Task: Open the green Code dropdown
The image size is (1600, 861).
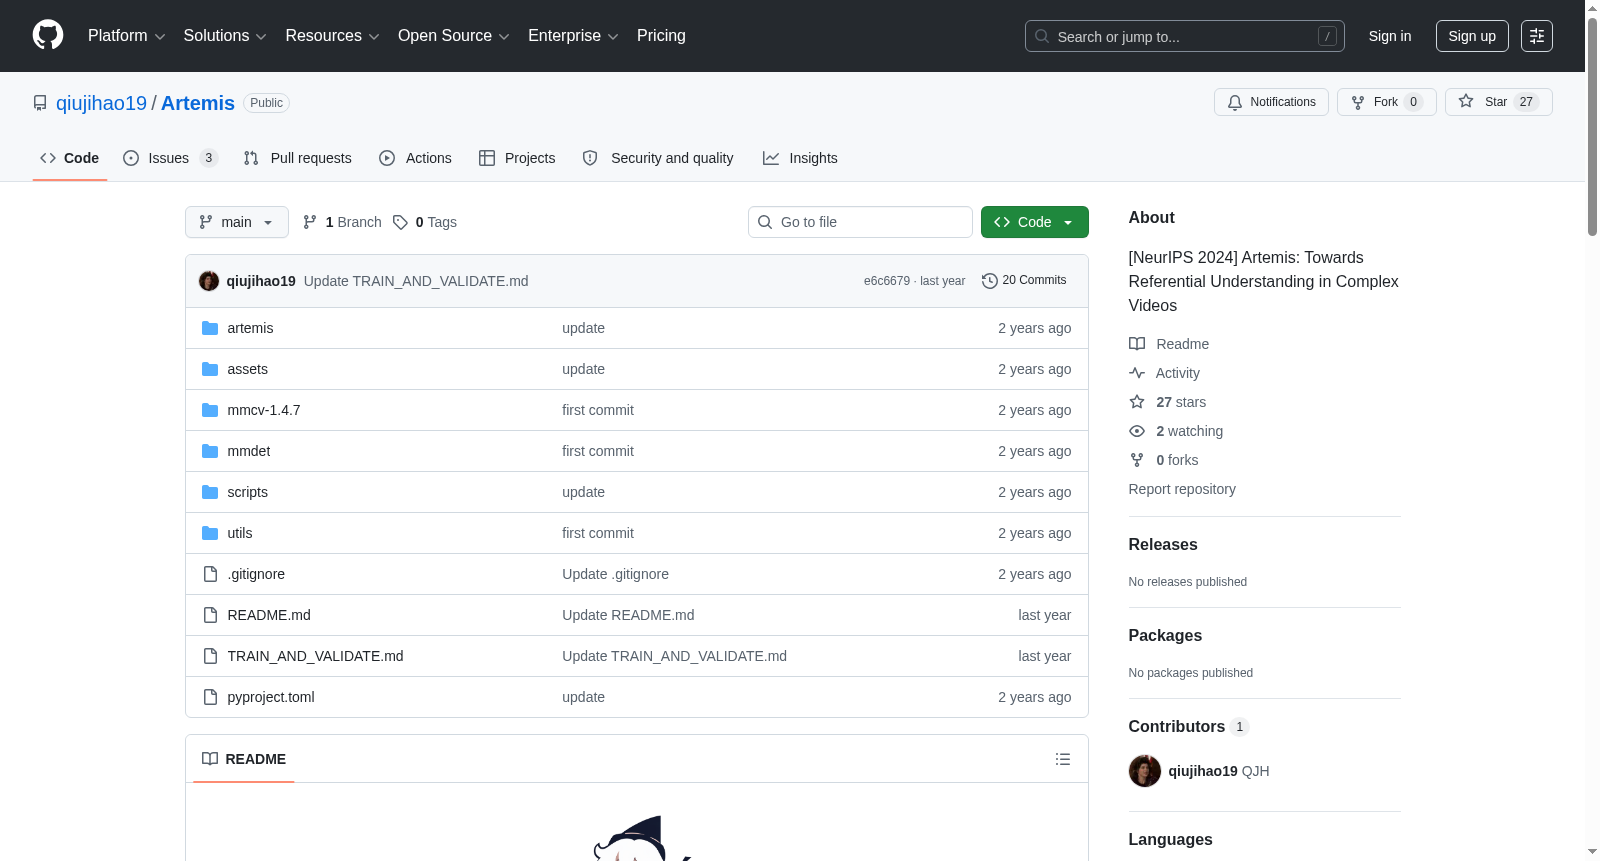Action: [x=1035, y=222]
